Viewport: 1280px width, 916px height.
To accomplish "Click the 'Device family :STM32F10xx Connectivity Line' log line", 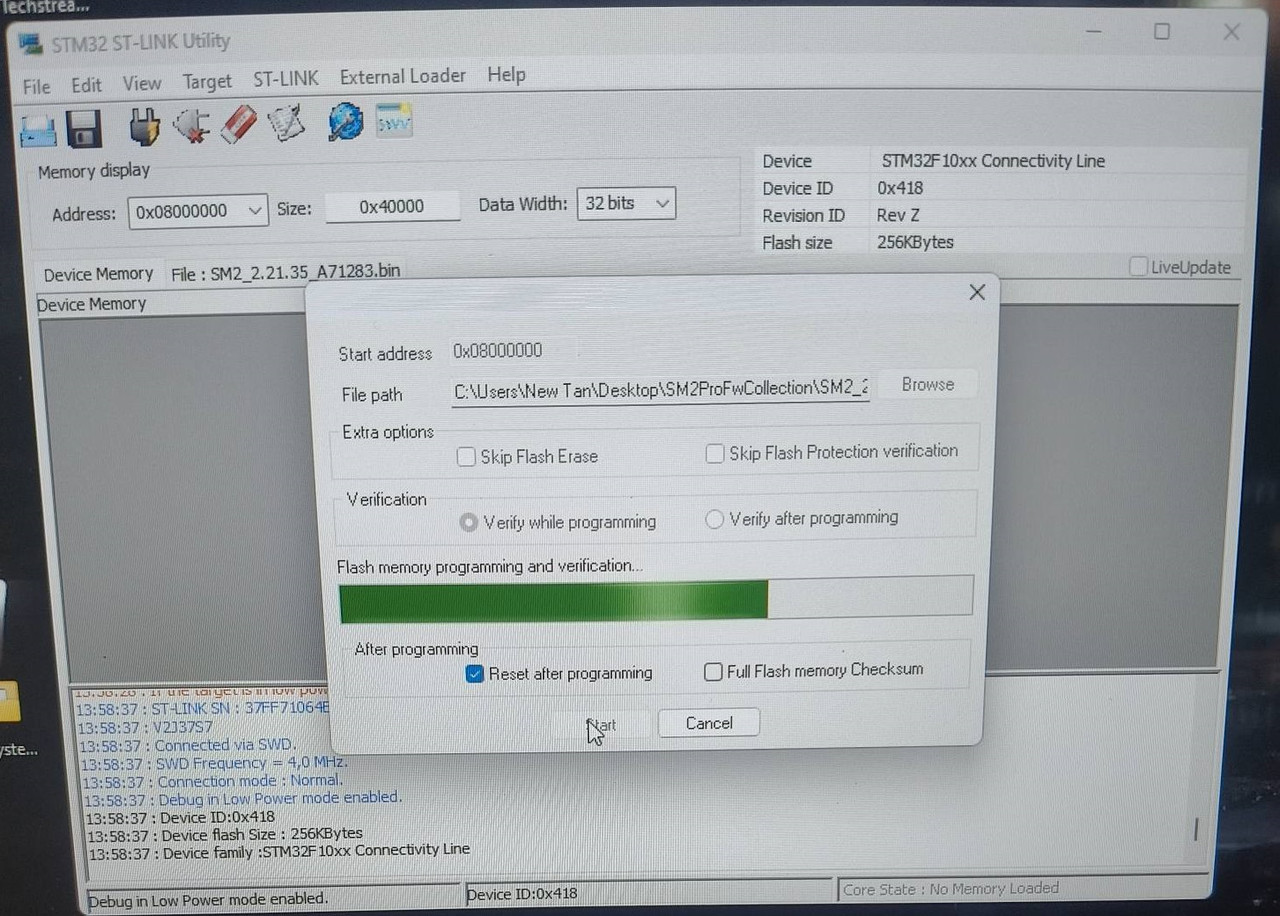I will pyautogui.click(x=279, y=851).
